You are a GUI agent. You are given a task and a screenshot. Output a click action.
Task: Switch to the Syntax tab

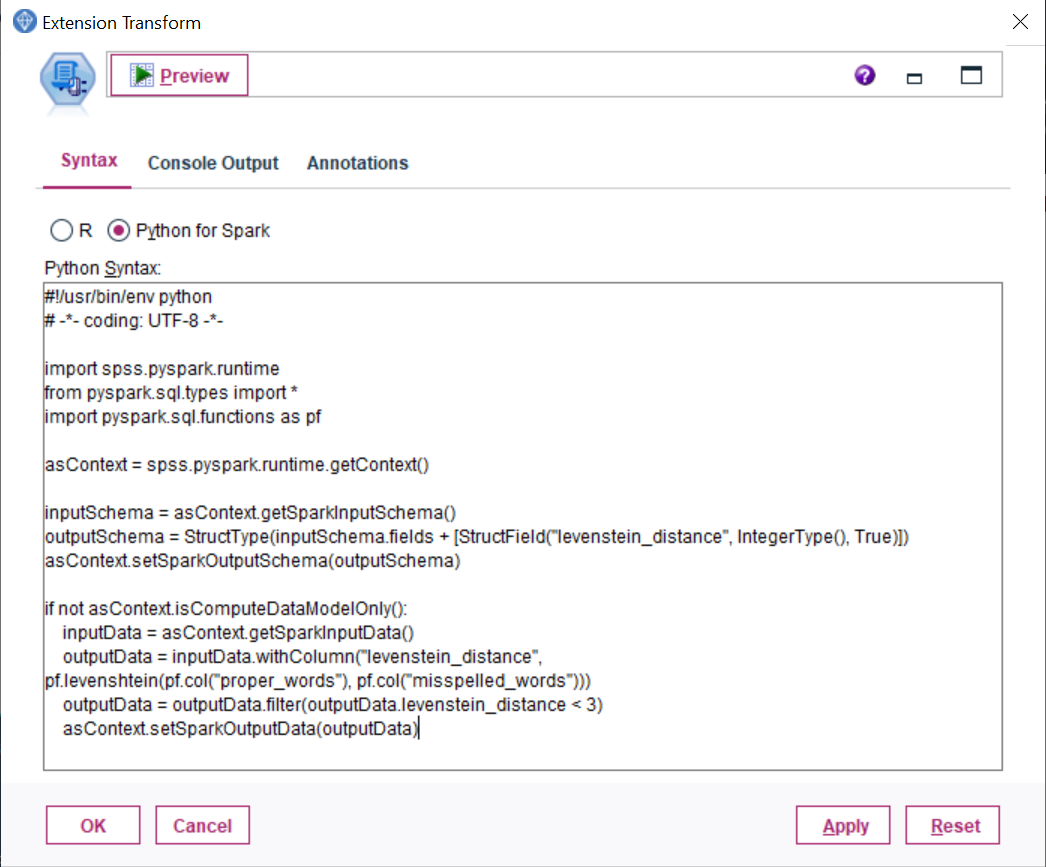click(89, 160)
